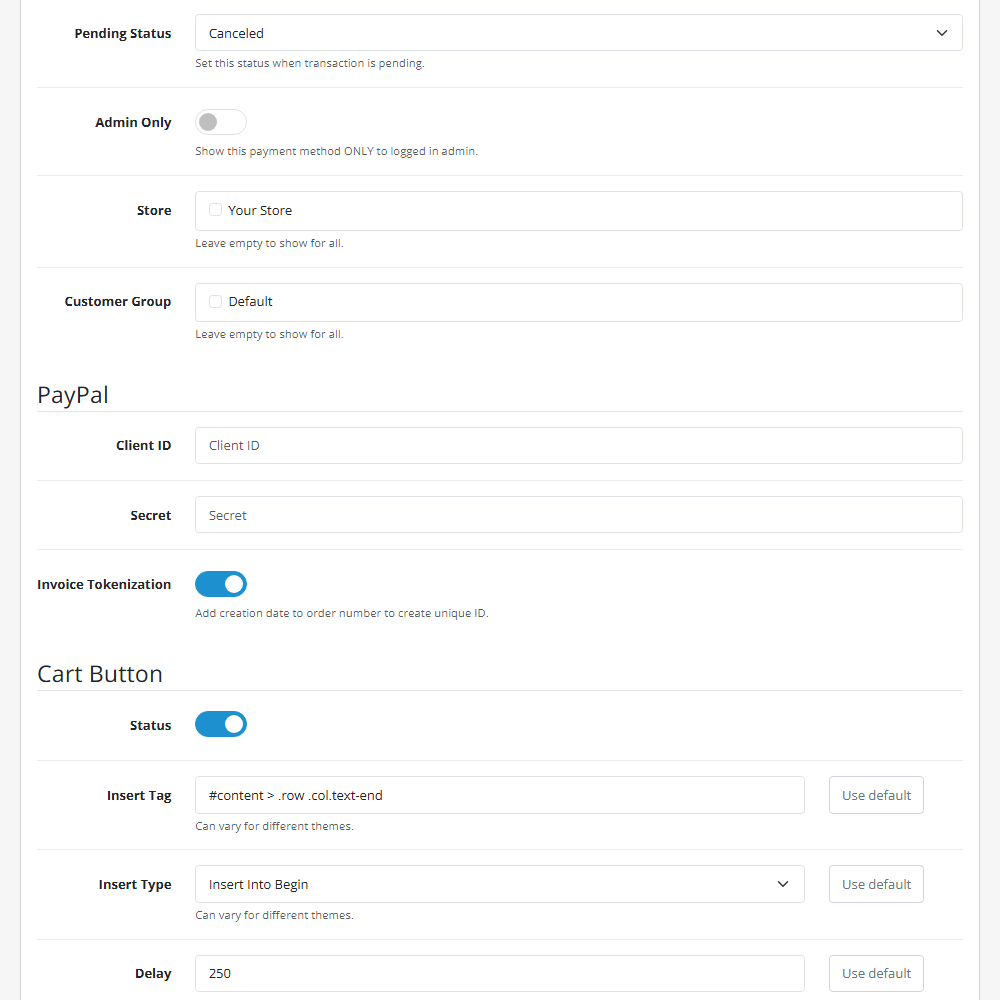The width and height of the screenshot is (1000, 1000).
Task: Open the Insert Type dropdown
Action: (499, 884)
